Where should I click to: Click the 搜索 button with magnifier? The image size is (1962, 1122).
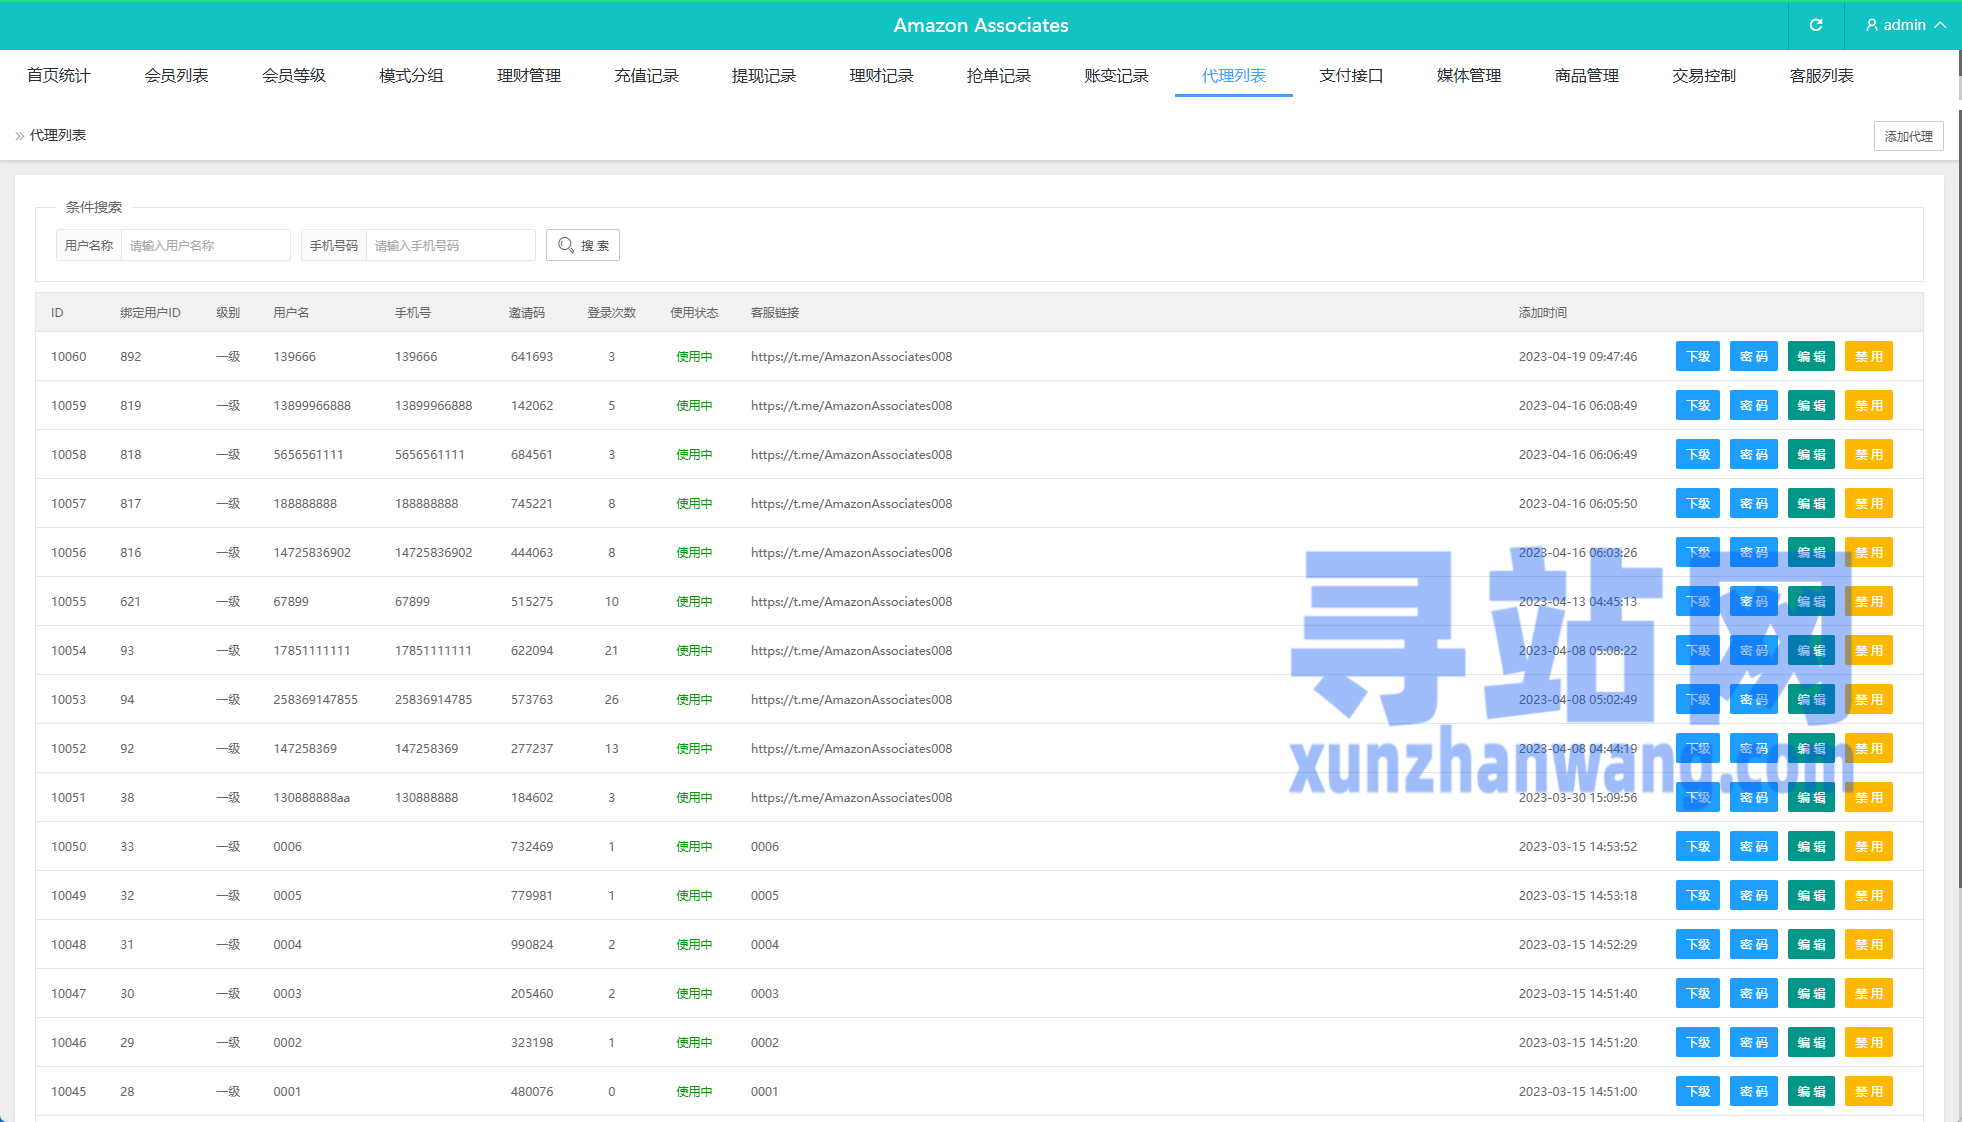(x=583, y=245)
